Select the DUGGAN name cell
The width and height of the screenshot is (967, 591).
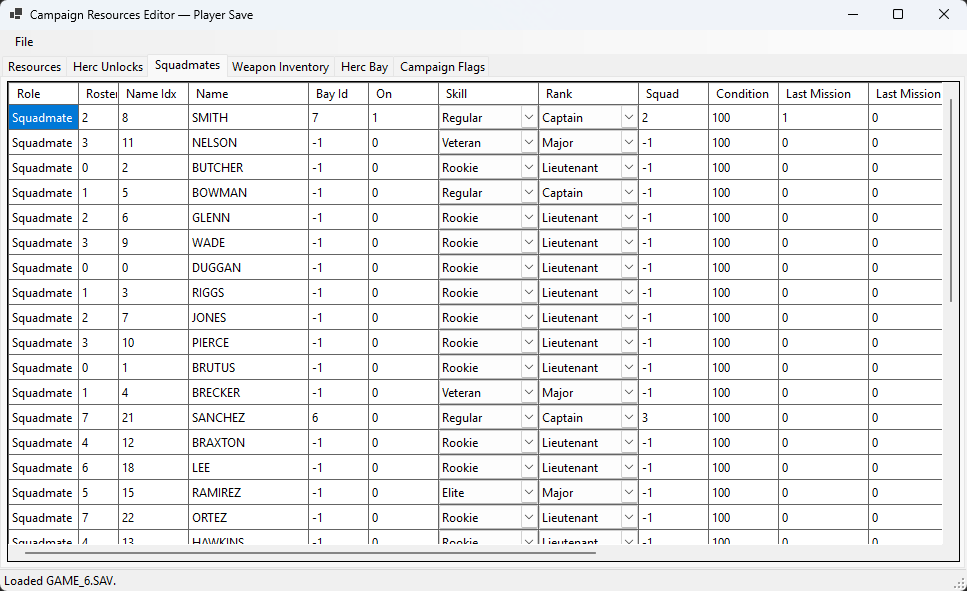(x=248, y=268)
